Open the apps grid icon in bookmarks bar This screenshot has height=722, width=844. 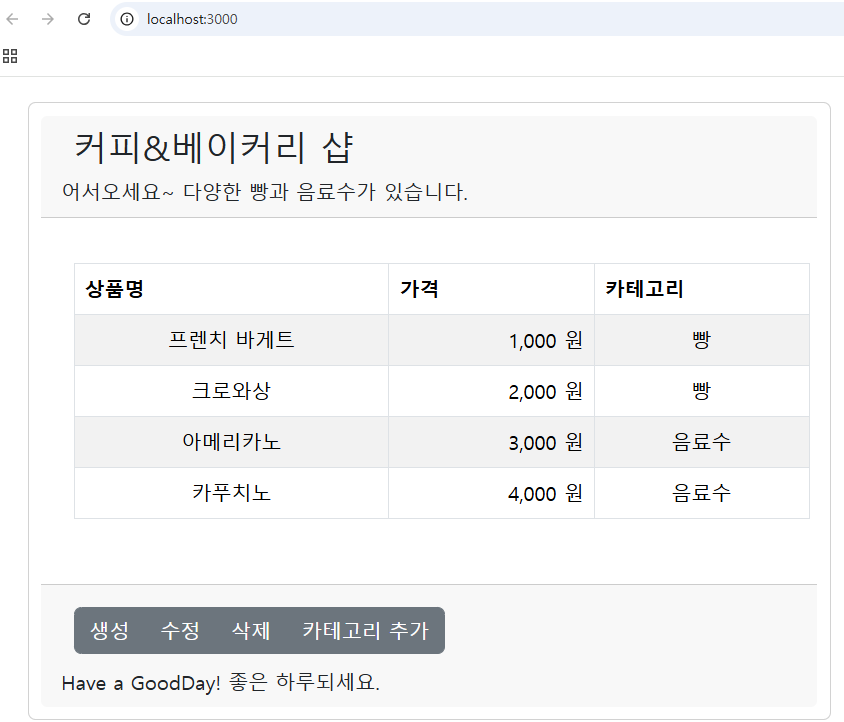10,56
